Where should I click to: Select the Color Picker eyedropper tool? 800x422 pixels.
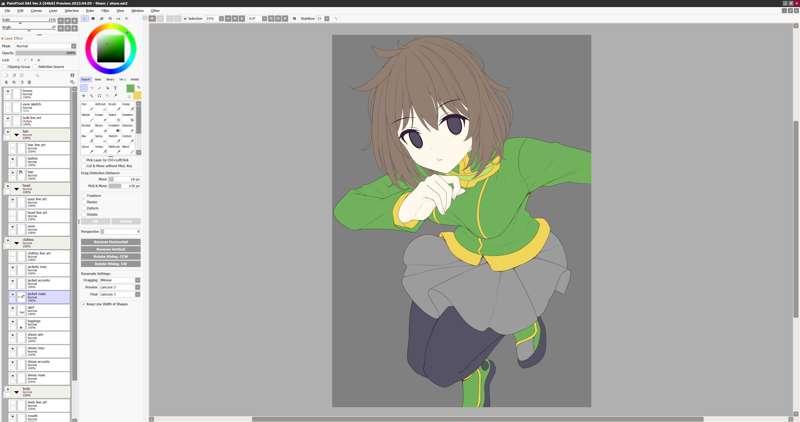pyautogui.click(x=115, y=95)
